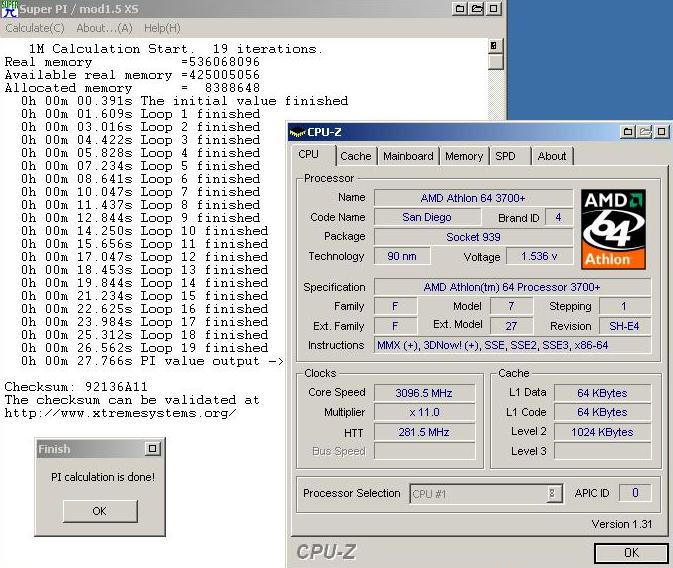Close the Super PI window
673x568 pixels.
(x=494, y=9)
